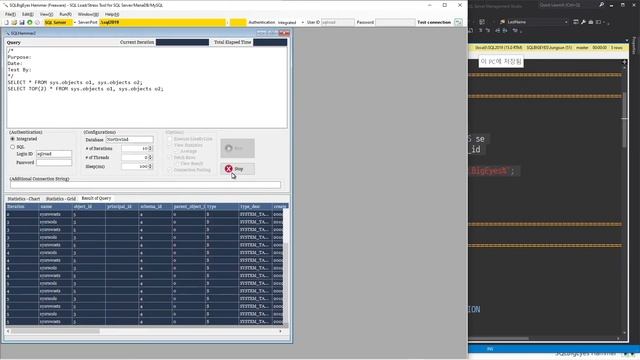Click the icon left of wrench in SSMS toolbar
Viewport: 640px width, 360px height.
[576, 22]
